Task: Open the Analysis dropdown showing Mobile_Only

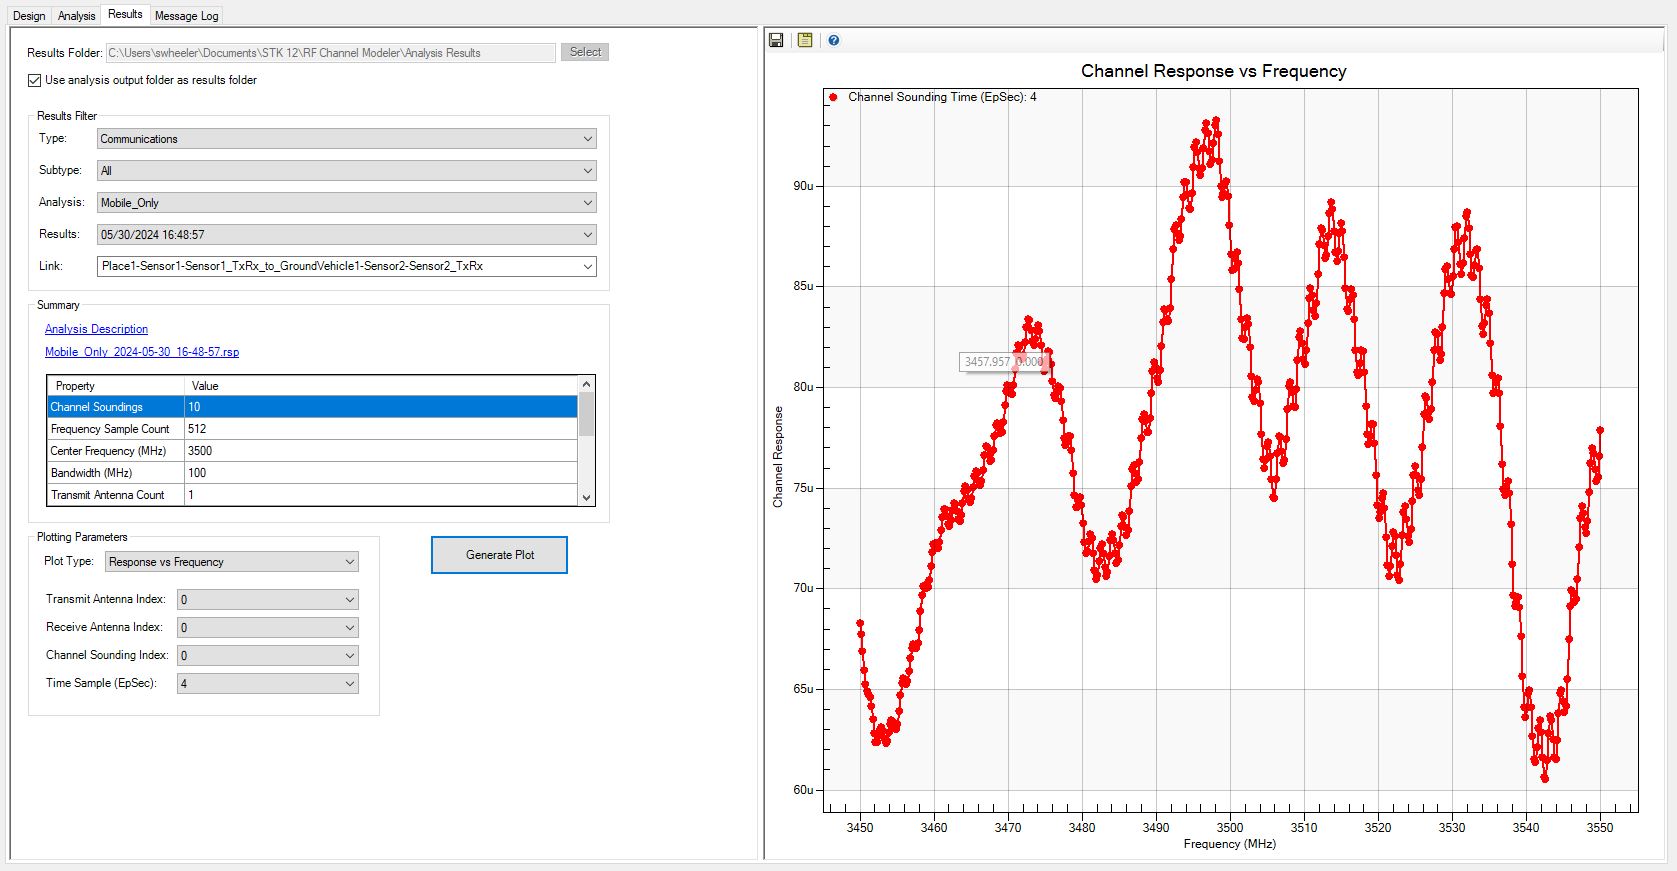Action: (x=346, y=203)
